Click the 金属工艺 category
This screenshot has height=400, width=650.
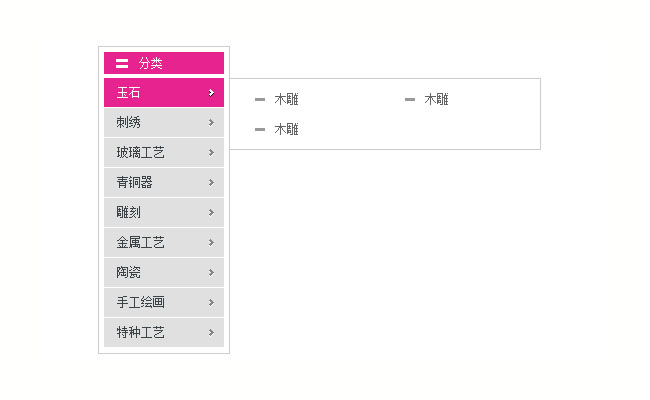point(140,242)
